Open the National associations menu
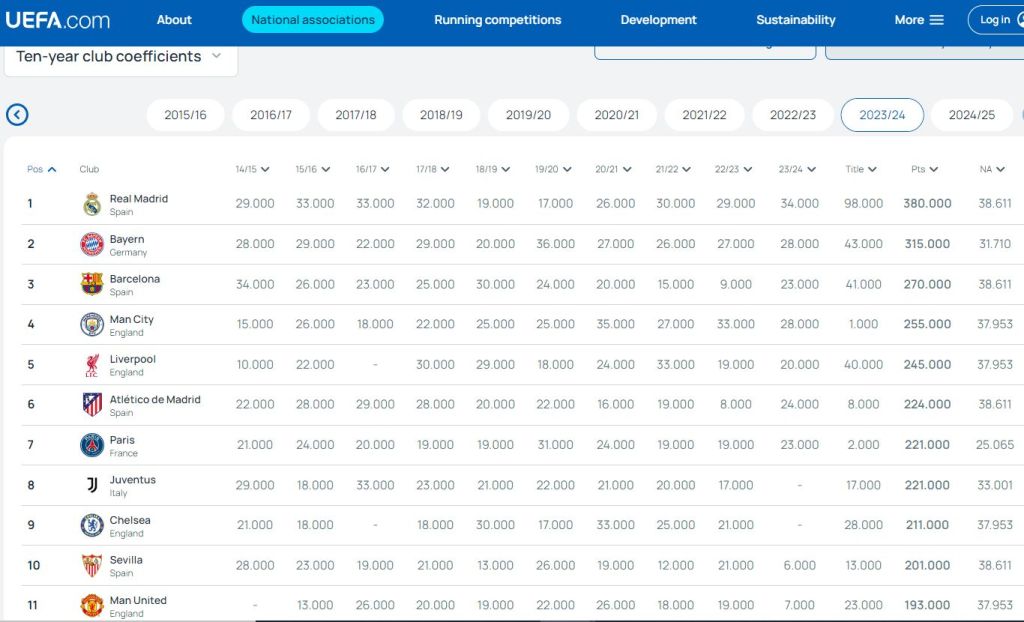 tap(313, 20)
